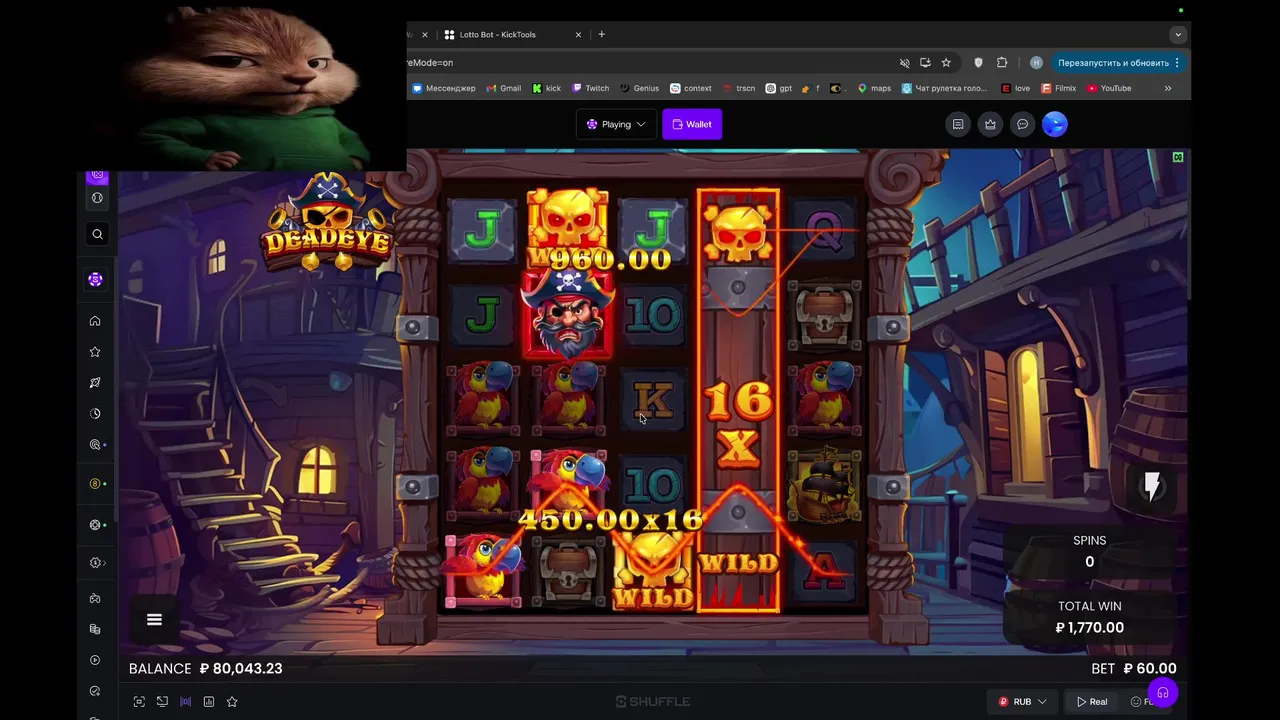Open the love bookmark
The image size is (1280, 720).
point(1016,88)
